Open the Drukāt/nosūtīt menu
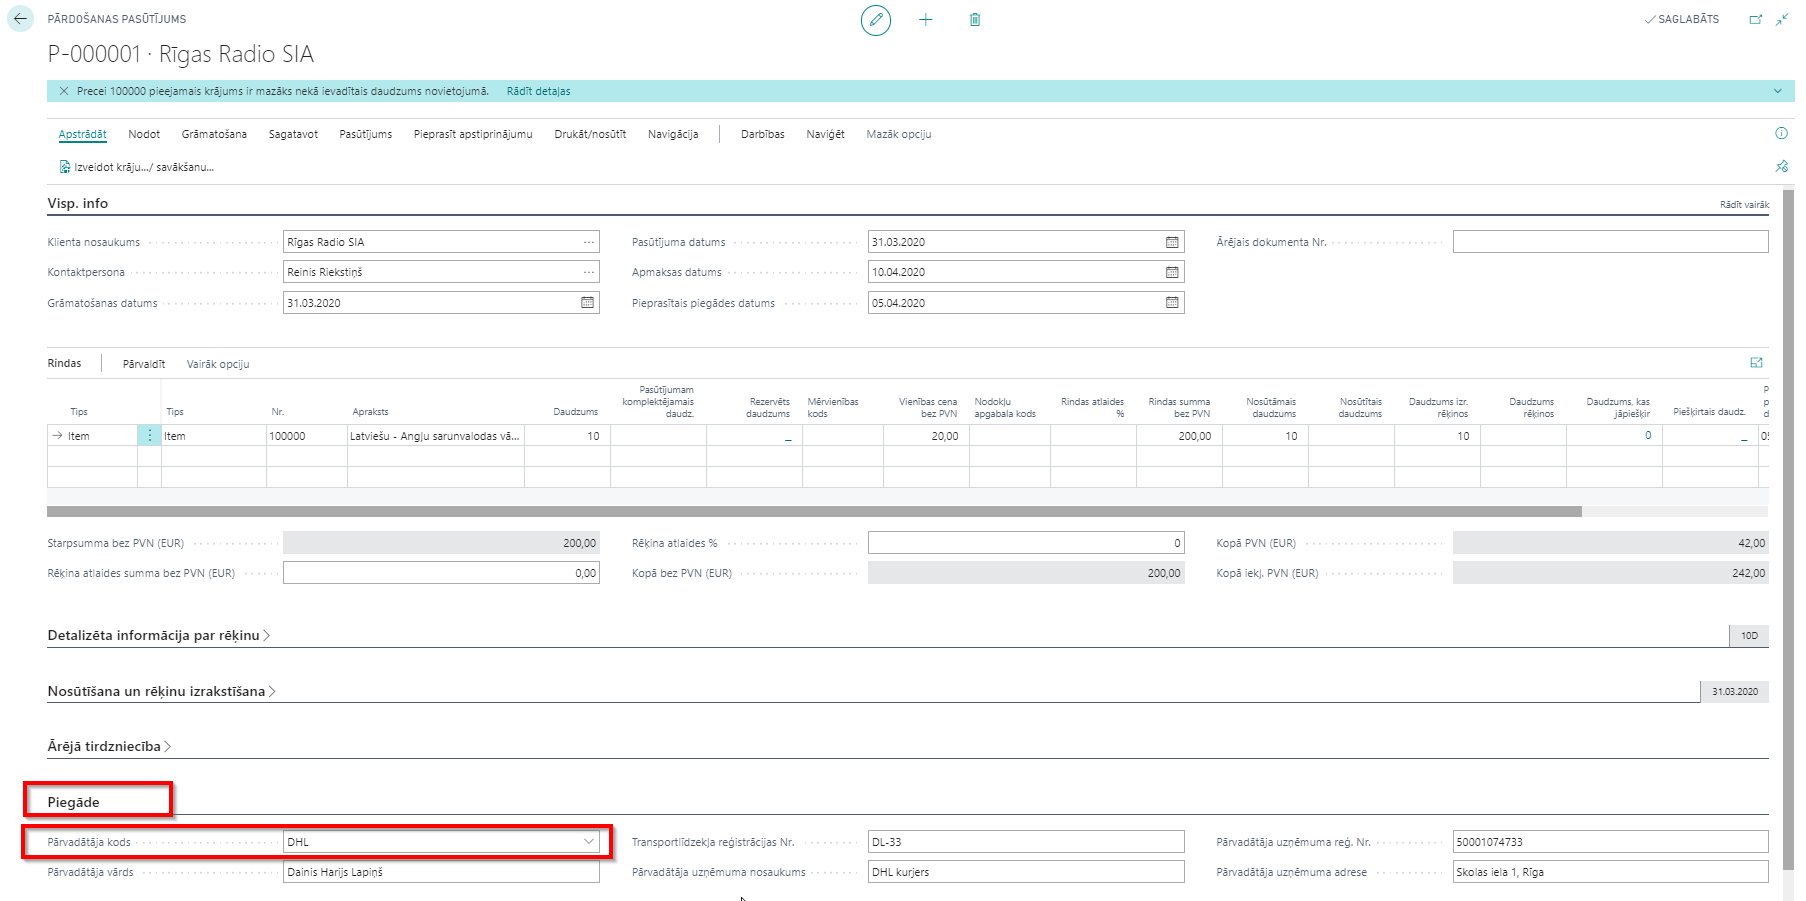Viewport: 1806px width, 901px height. tap(590, 134)
